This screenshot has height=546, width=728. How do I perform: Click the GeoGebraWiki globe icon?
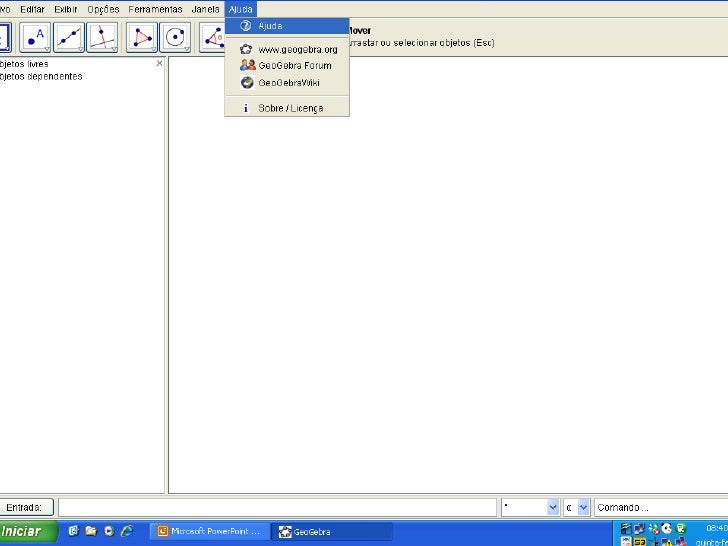[247, 83]
